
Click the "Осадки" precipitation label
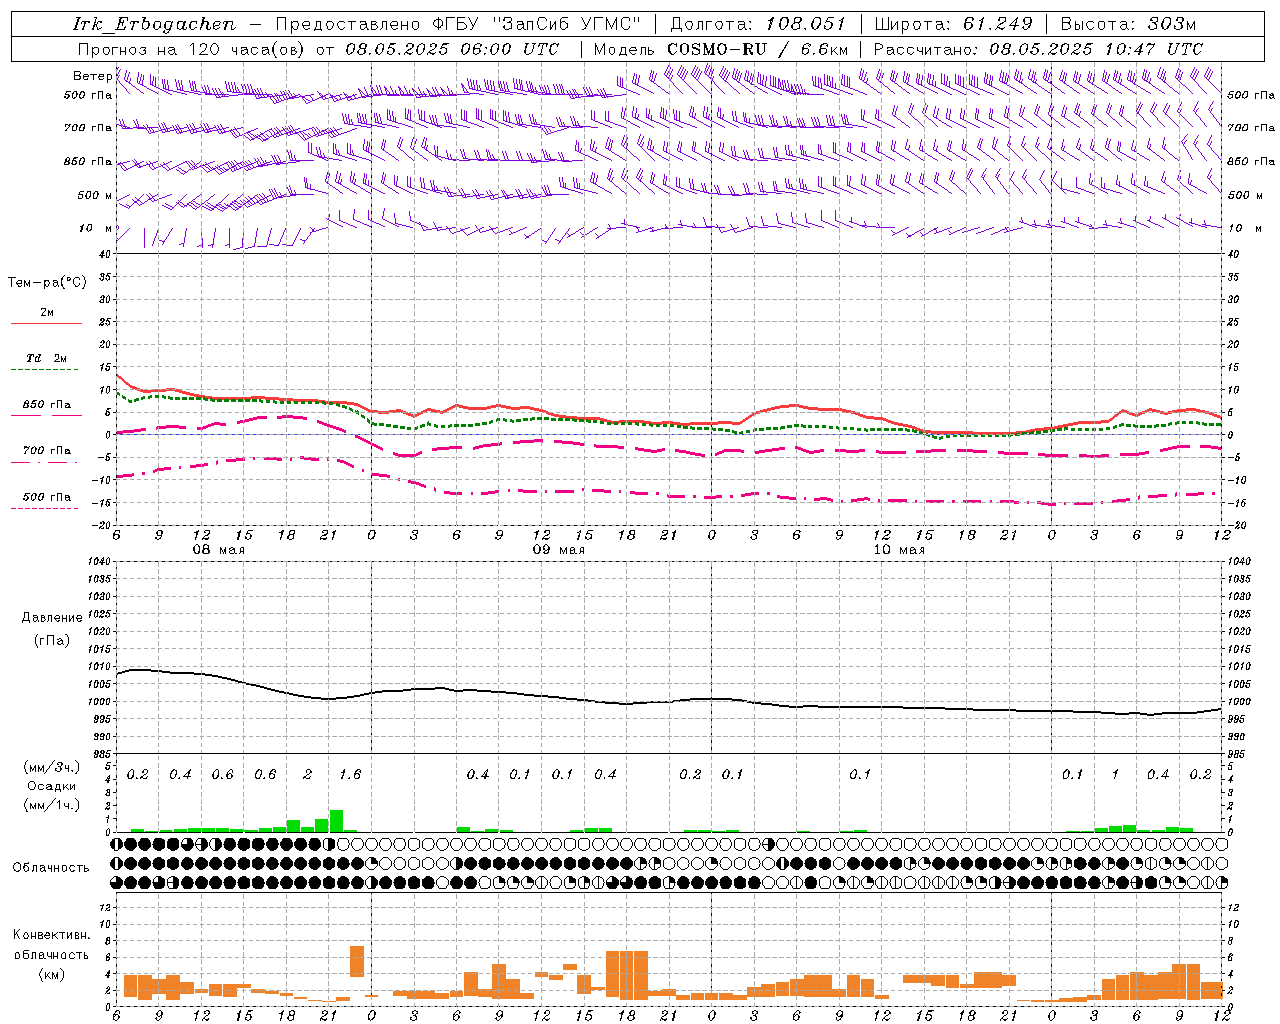point(52,786)
